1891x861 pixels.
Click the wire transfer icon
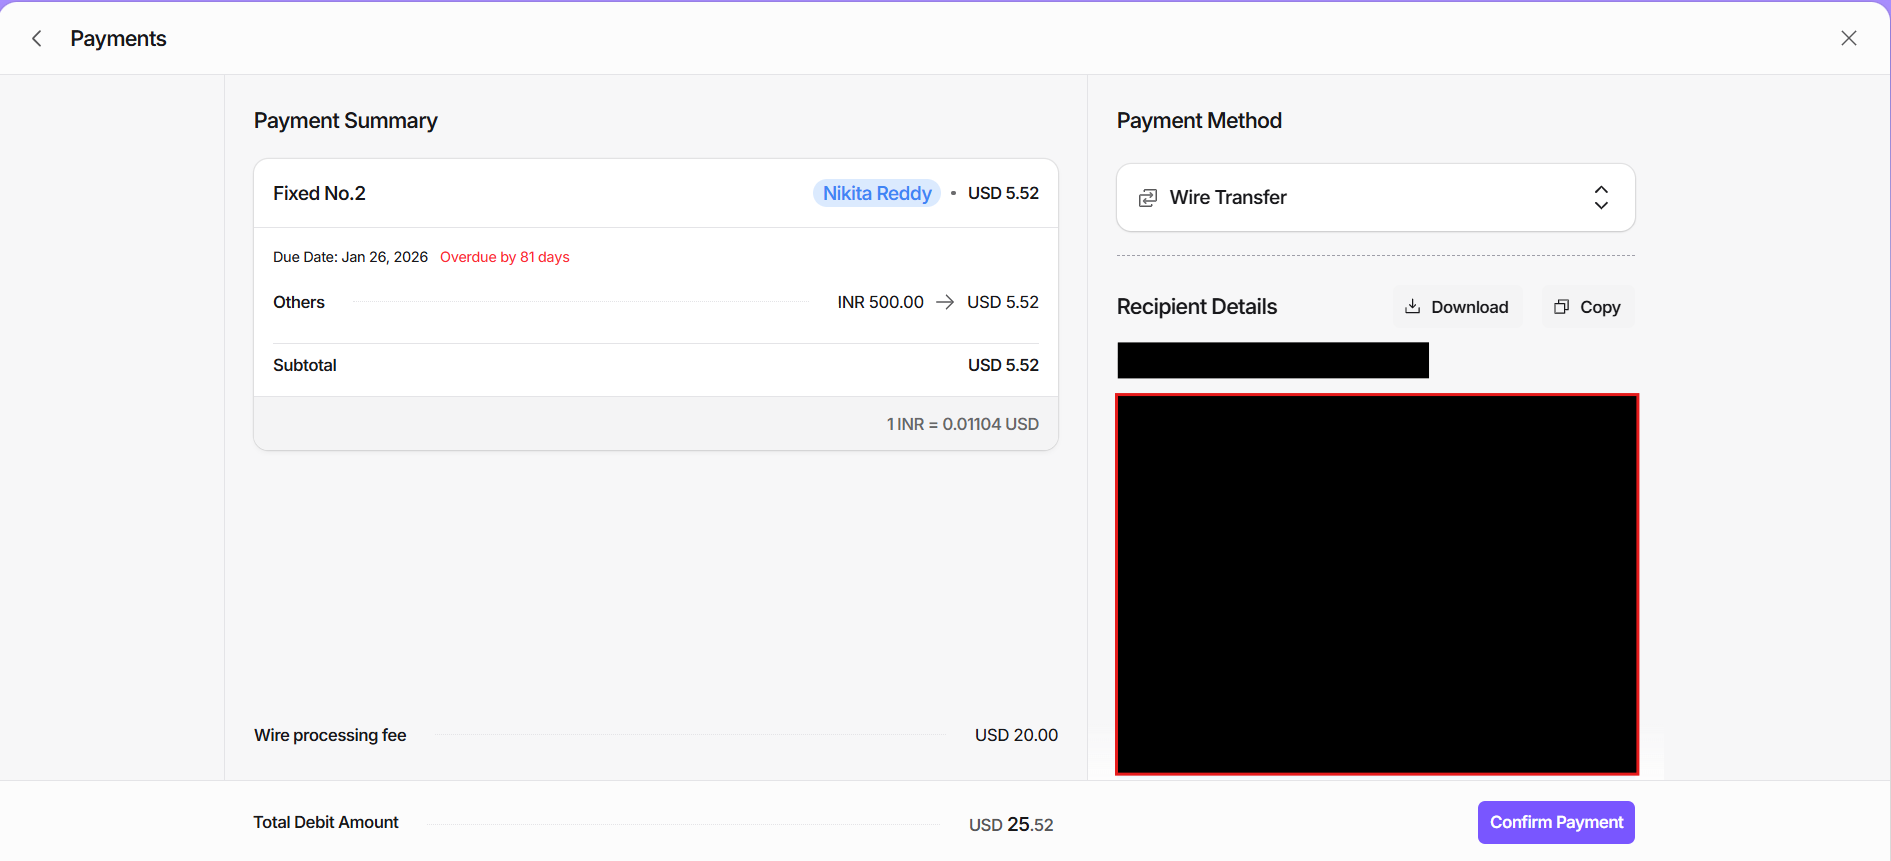coord(1148,198)
